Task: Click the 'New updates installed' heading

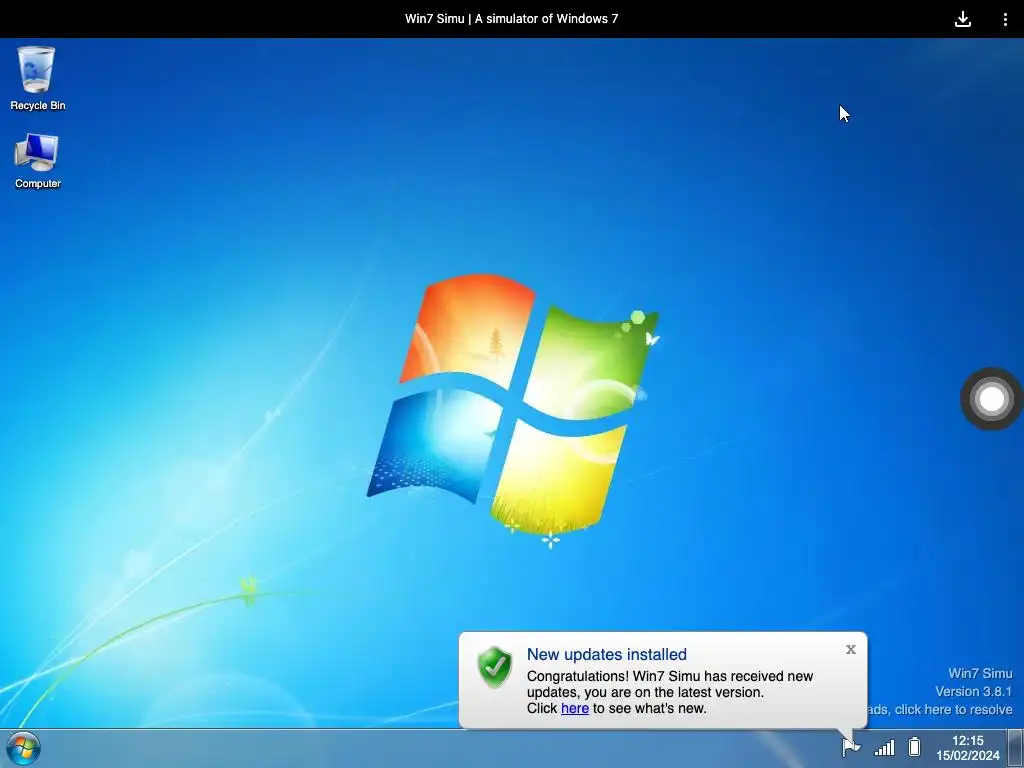Action: pyautogui.click(x=607, y=654)
